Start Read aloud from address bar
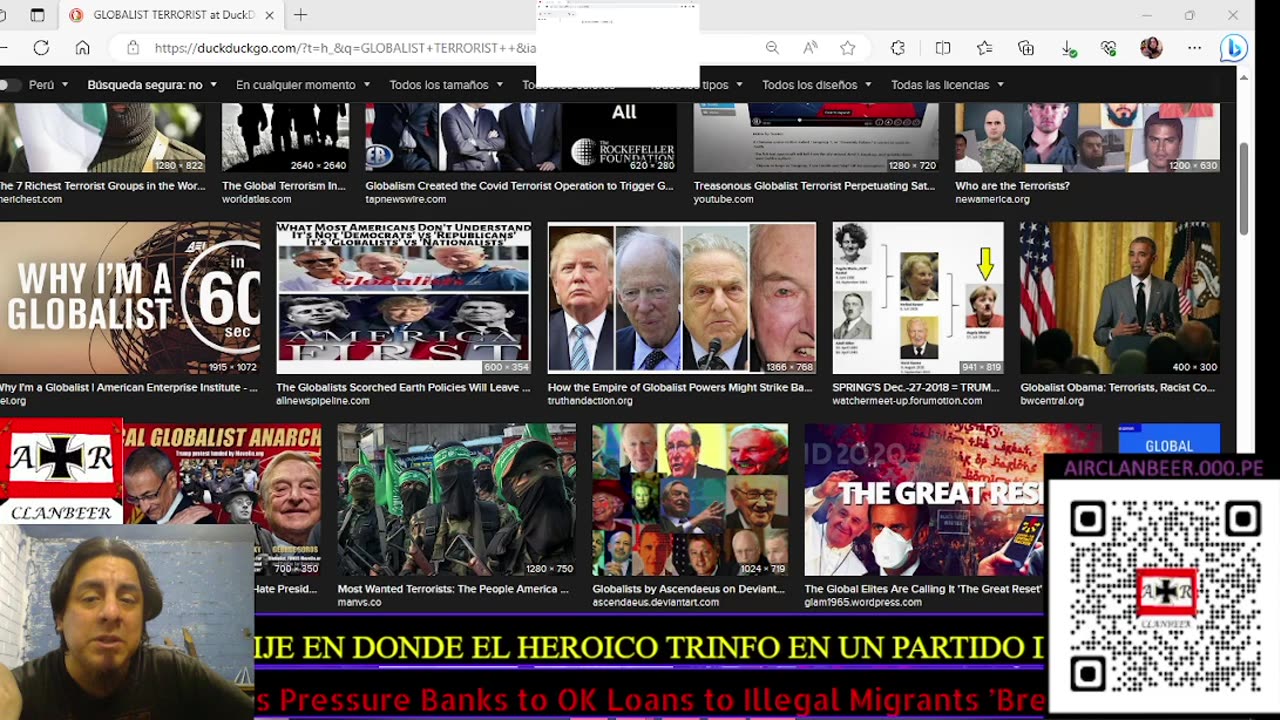Screen dimensions: 1280x720 click(810, 48)
